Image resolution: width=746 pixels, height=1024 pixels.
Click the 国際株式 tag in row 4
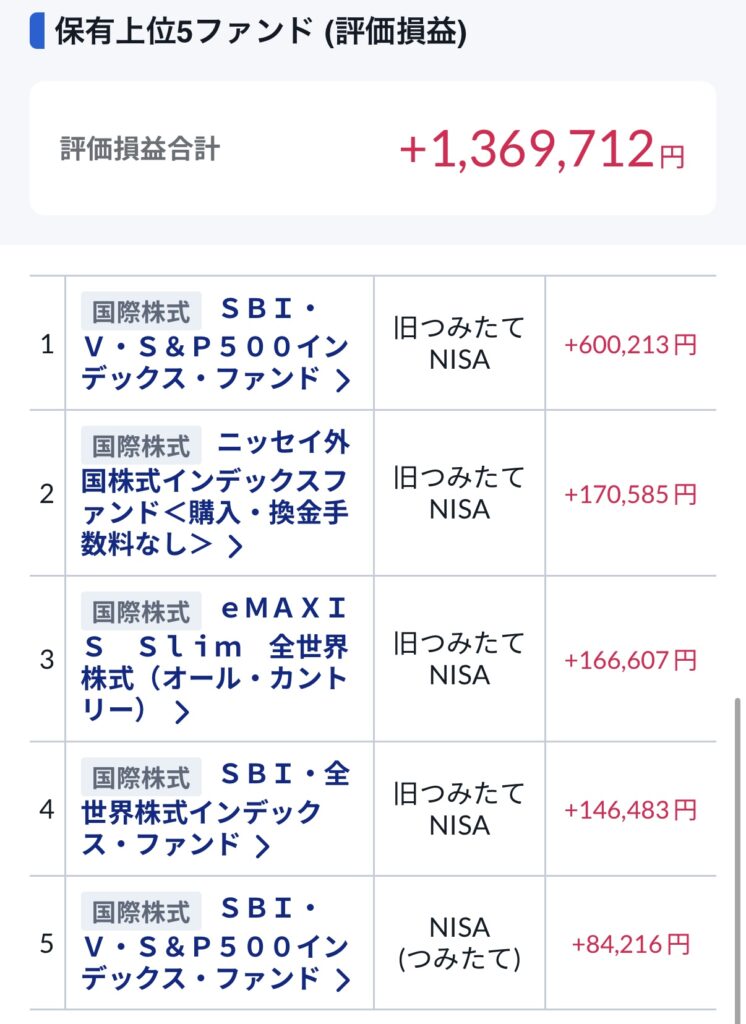coord(141,776)
